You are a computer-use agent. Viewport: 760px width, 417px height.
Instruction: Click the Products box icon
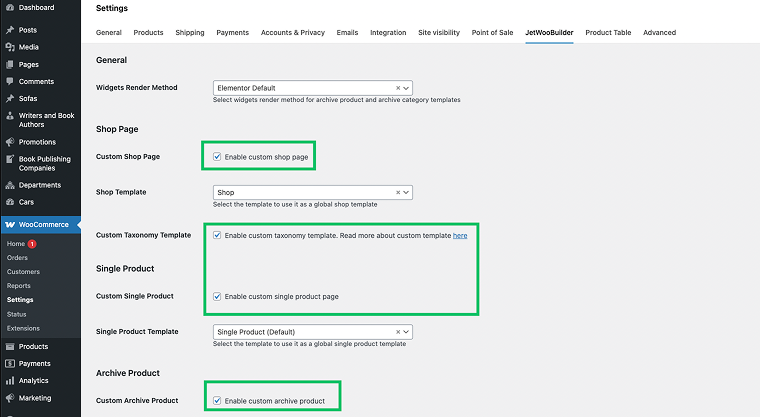pos(10,347)
